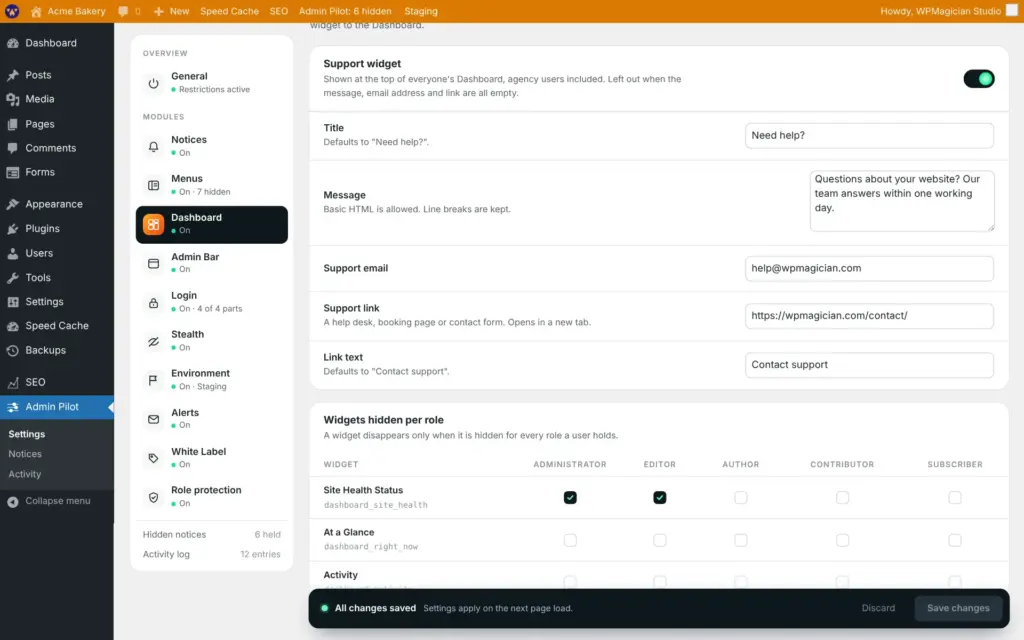Click the Tools wrench icon
This screenshot has height=640, width=1024.
pyautogui.click(x=12, y=278)
